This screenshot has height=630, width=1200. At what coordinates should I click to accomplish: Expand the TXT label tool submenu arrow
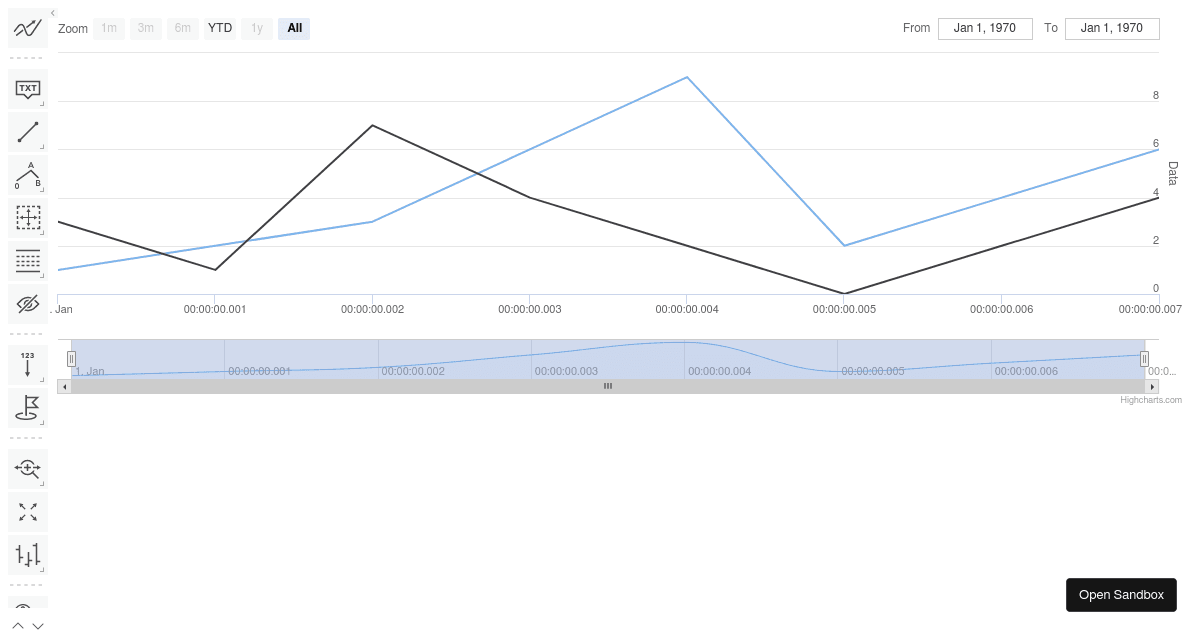[42, 103]
